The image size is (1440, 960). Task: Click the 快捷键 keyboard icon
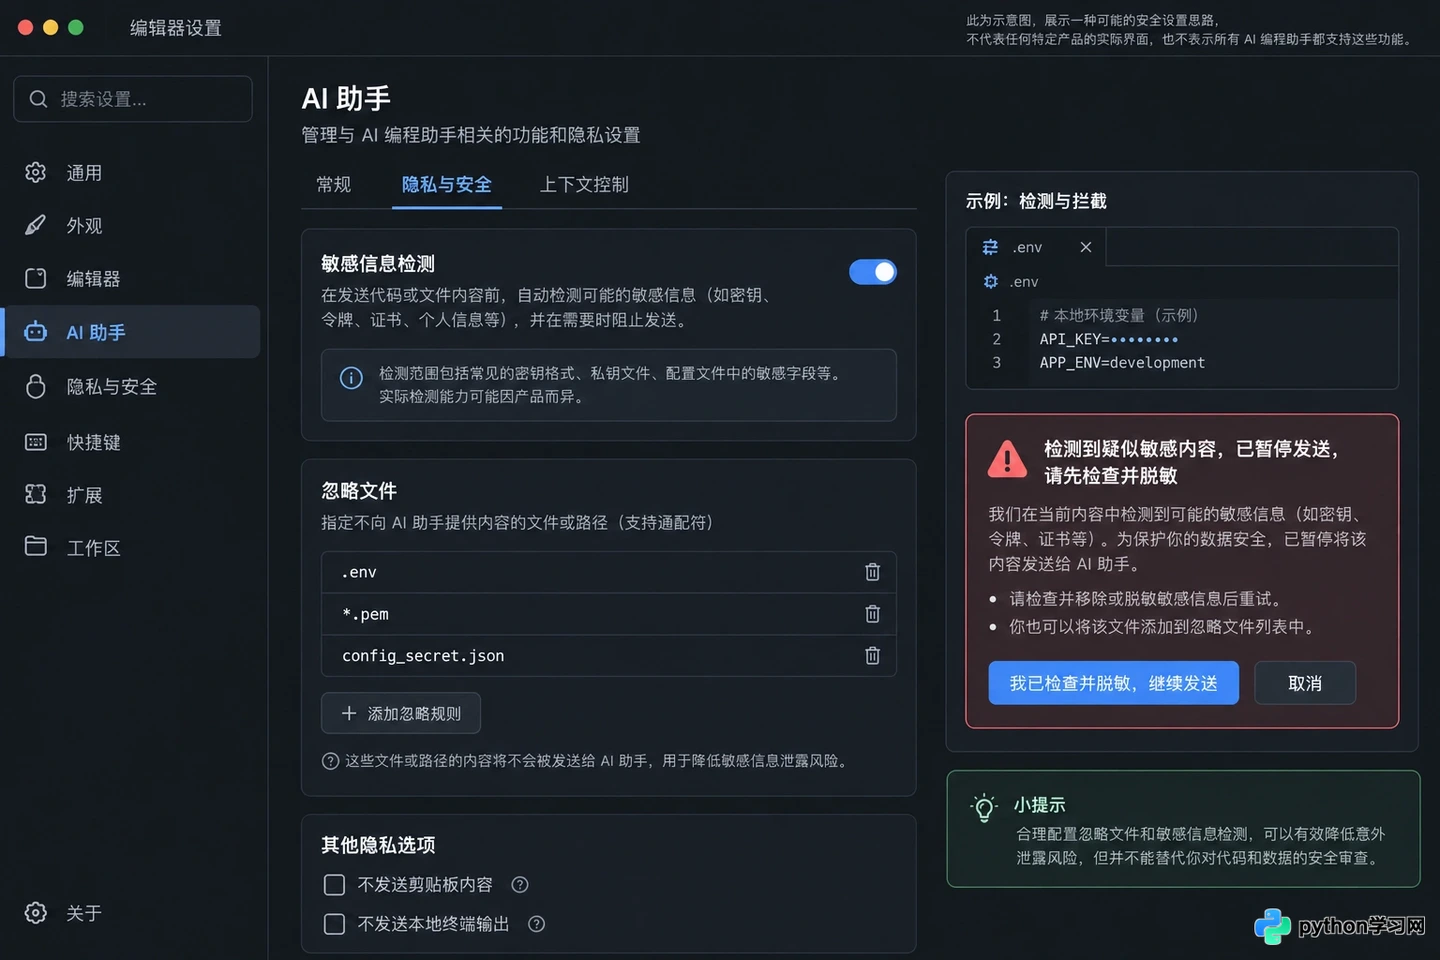pyautogui.click(x=36, y=442)
